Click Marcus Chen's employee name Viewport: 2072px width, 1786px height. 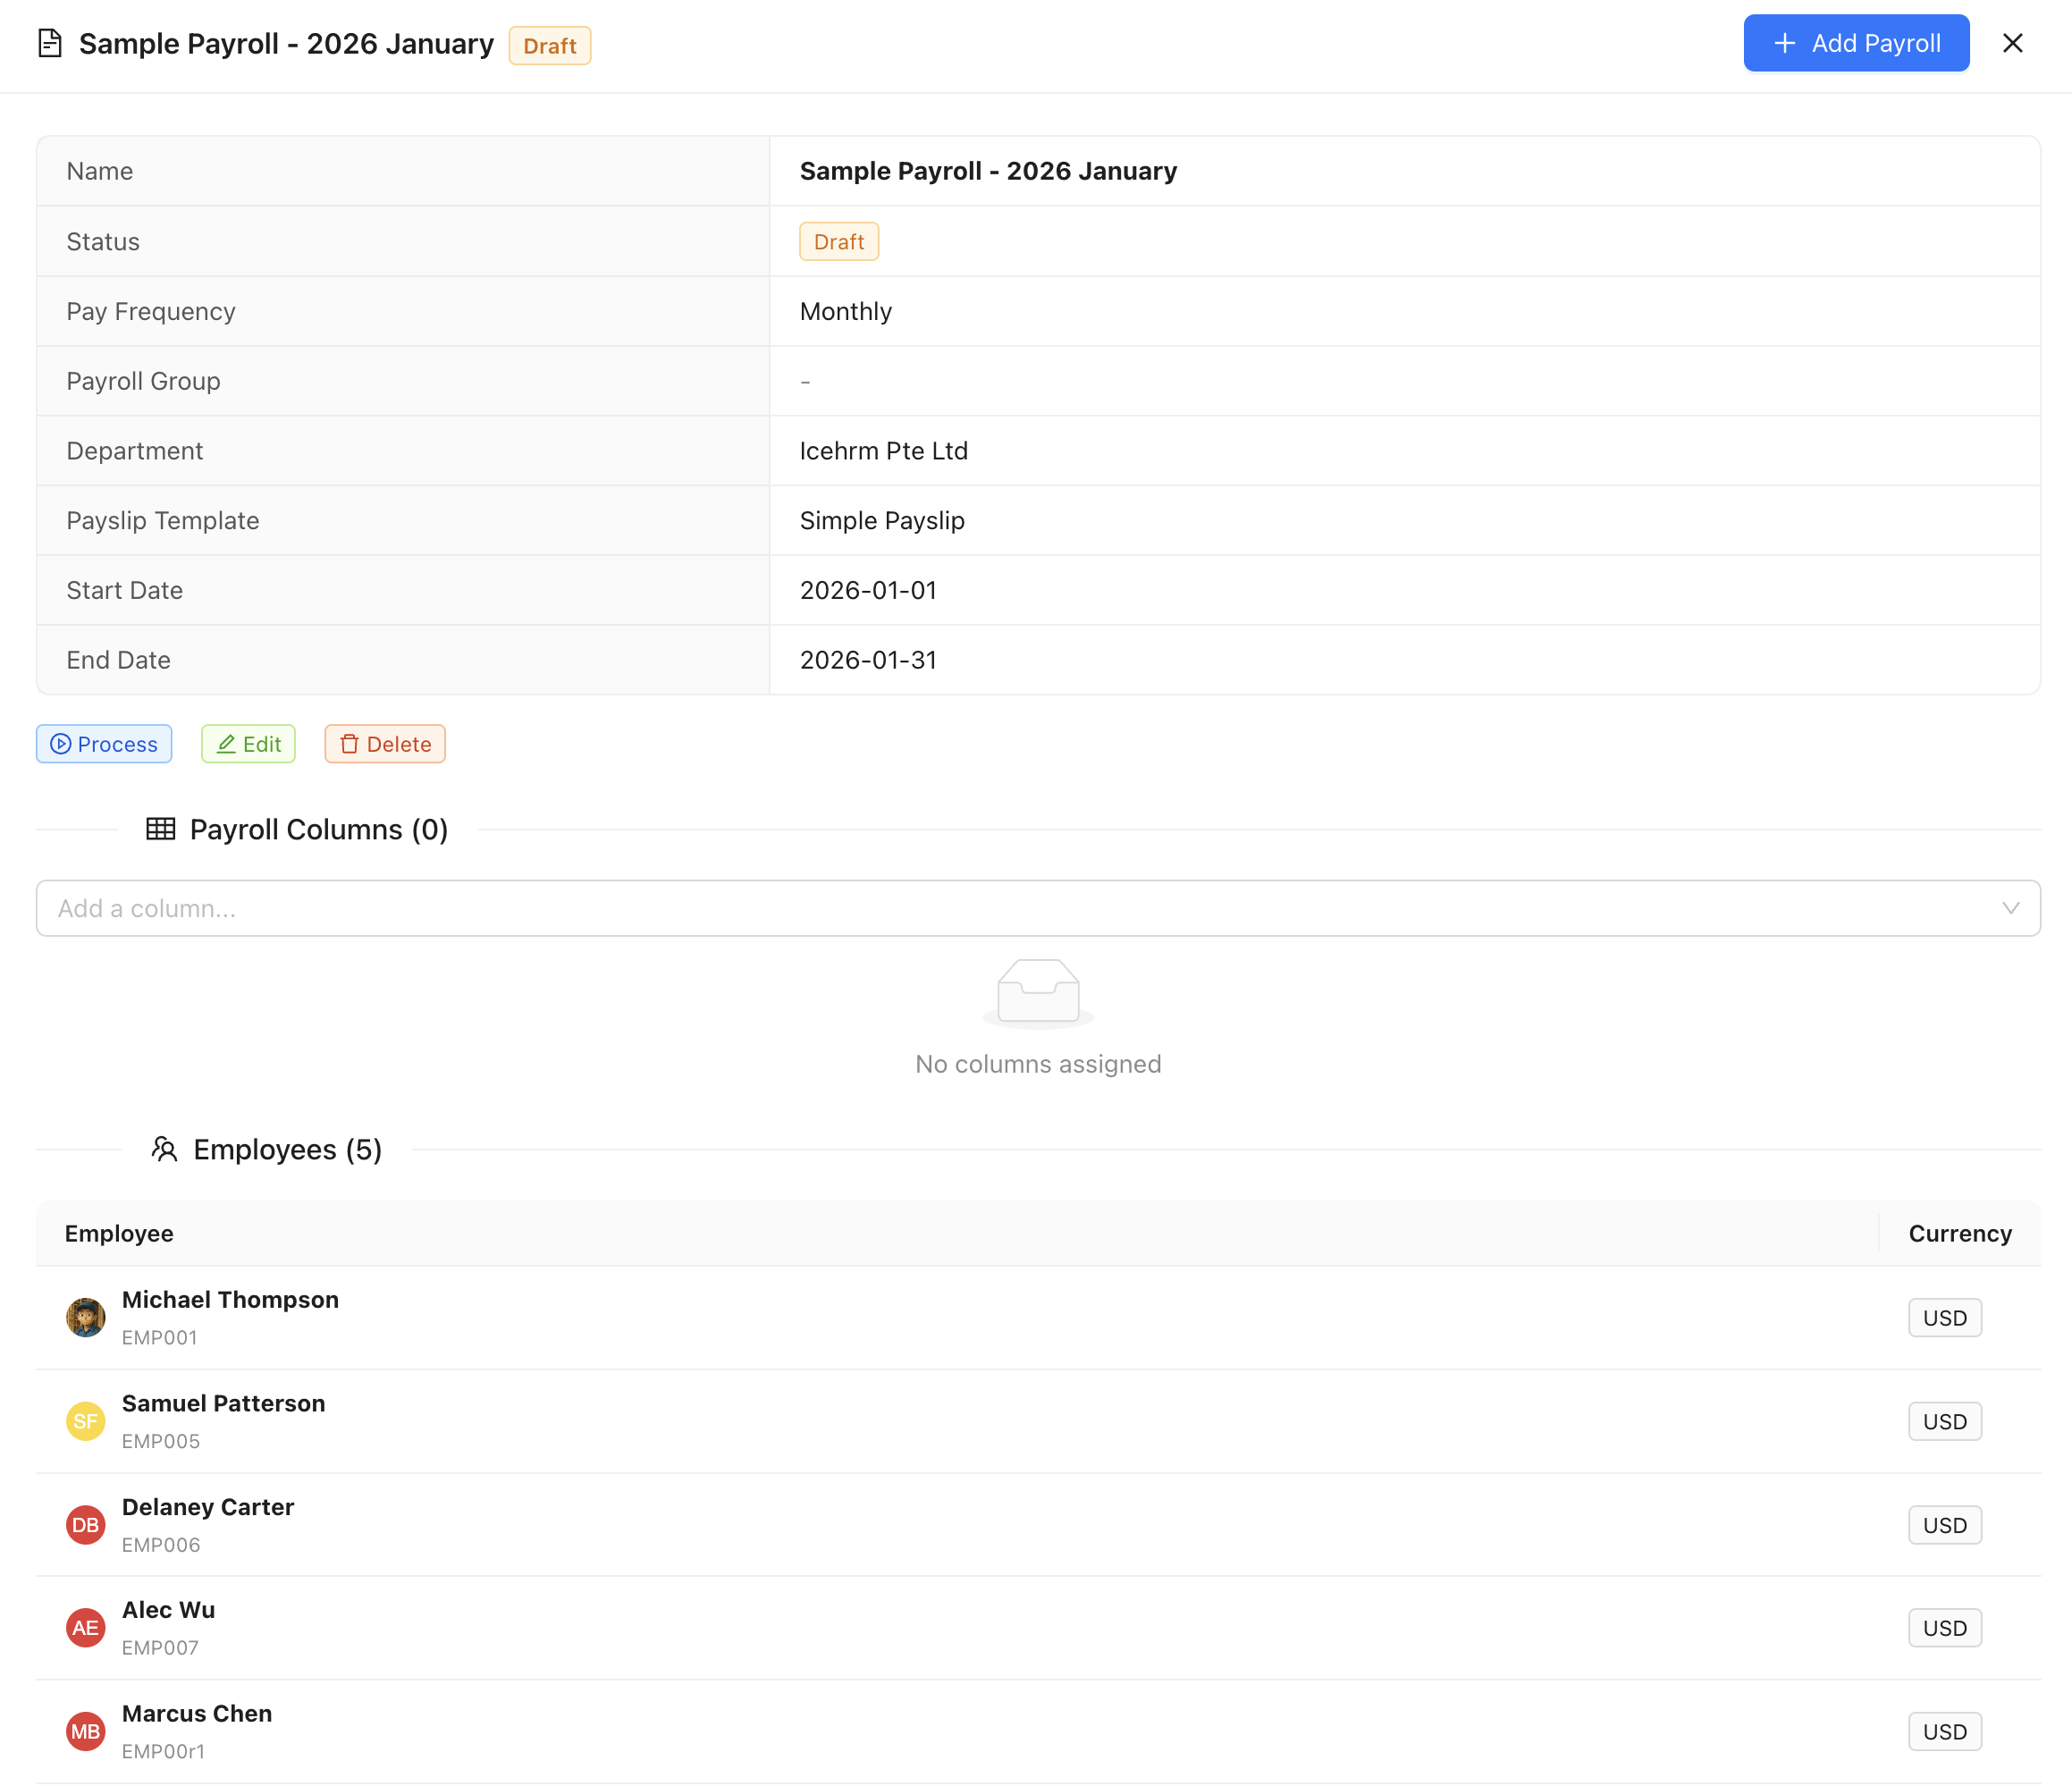[x=197, y=1713]
